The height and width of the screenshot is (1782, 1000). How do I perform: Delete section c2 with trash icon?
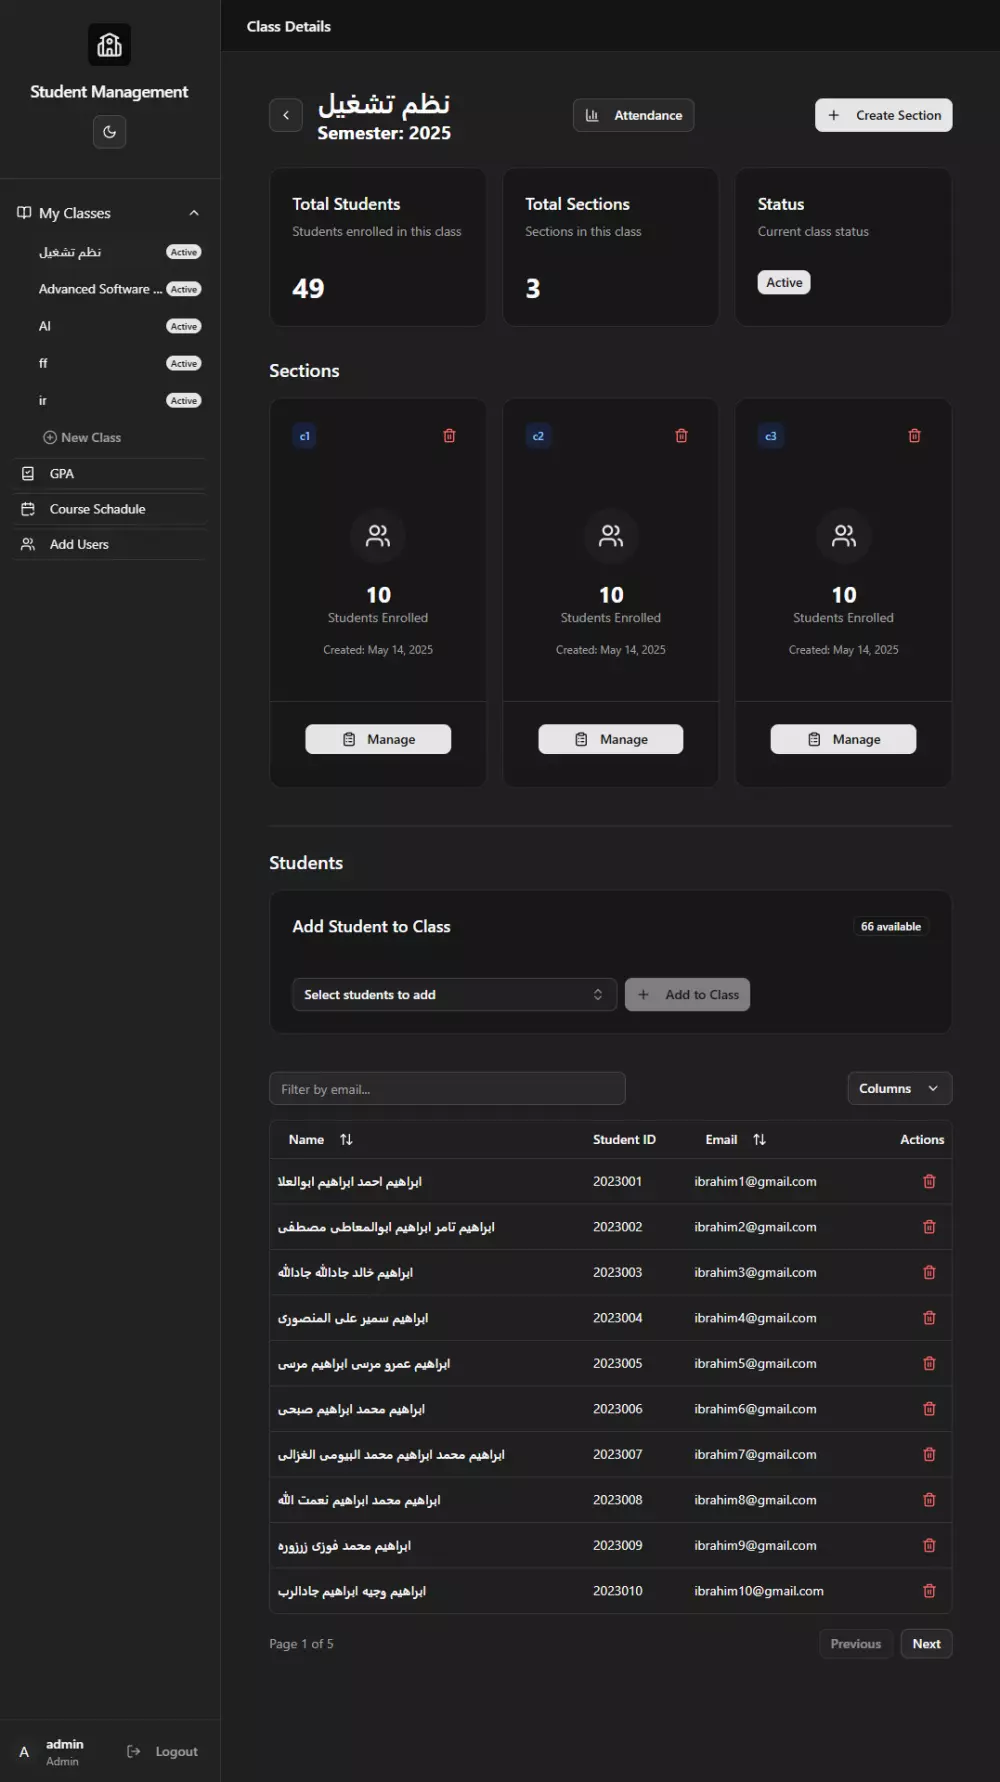coord(681,436)
